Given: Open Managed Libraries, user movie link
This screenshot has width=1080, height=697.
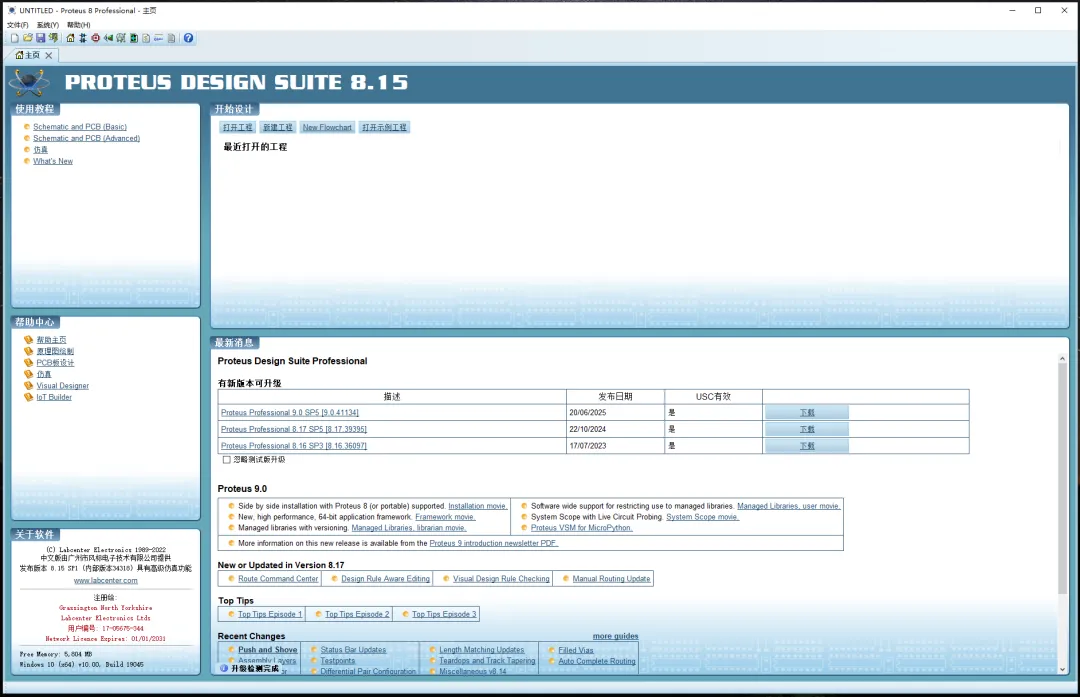Looking at the screenshot, I should coord(789,506).
